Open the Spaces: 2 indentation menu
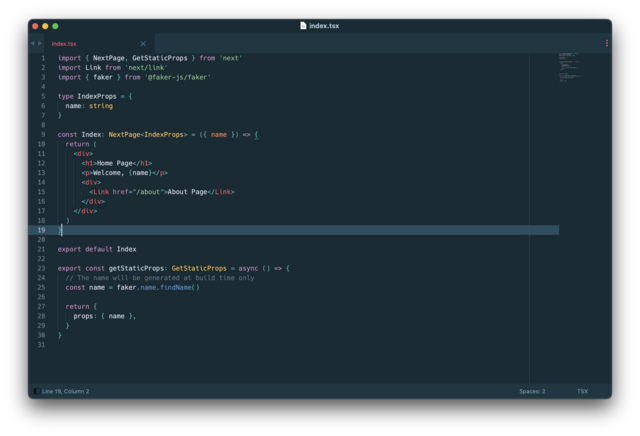Image resolution: width=640 pixels, height=436 pixels. click(532, 391)
